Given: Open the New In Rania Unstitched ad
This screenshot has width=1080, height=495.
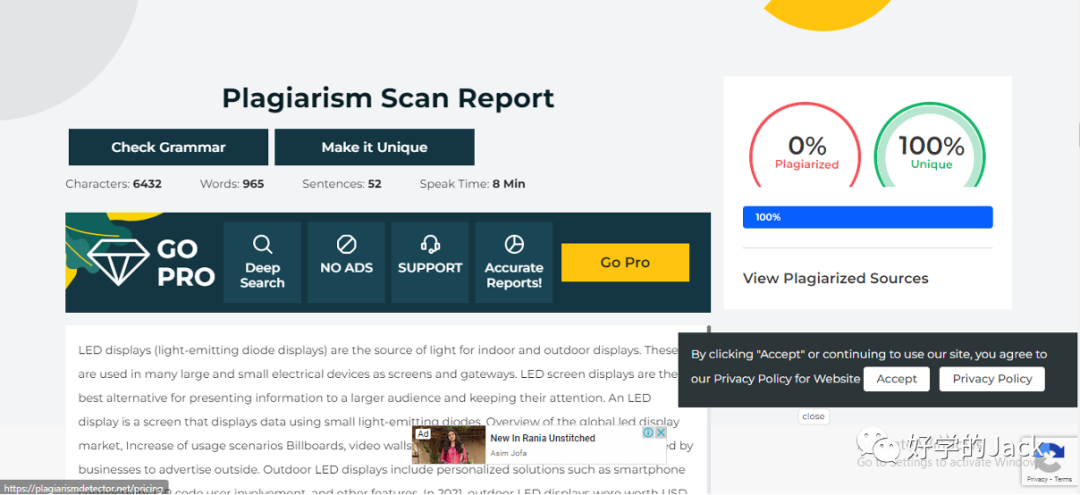Looking at the screenshot, I should (x=539, y=445).
